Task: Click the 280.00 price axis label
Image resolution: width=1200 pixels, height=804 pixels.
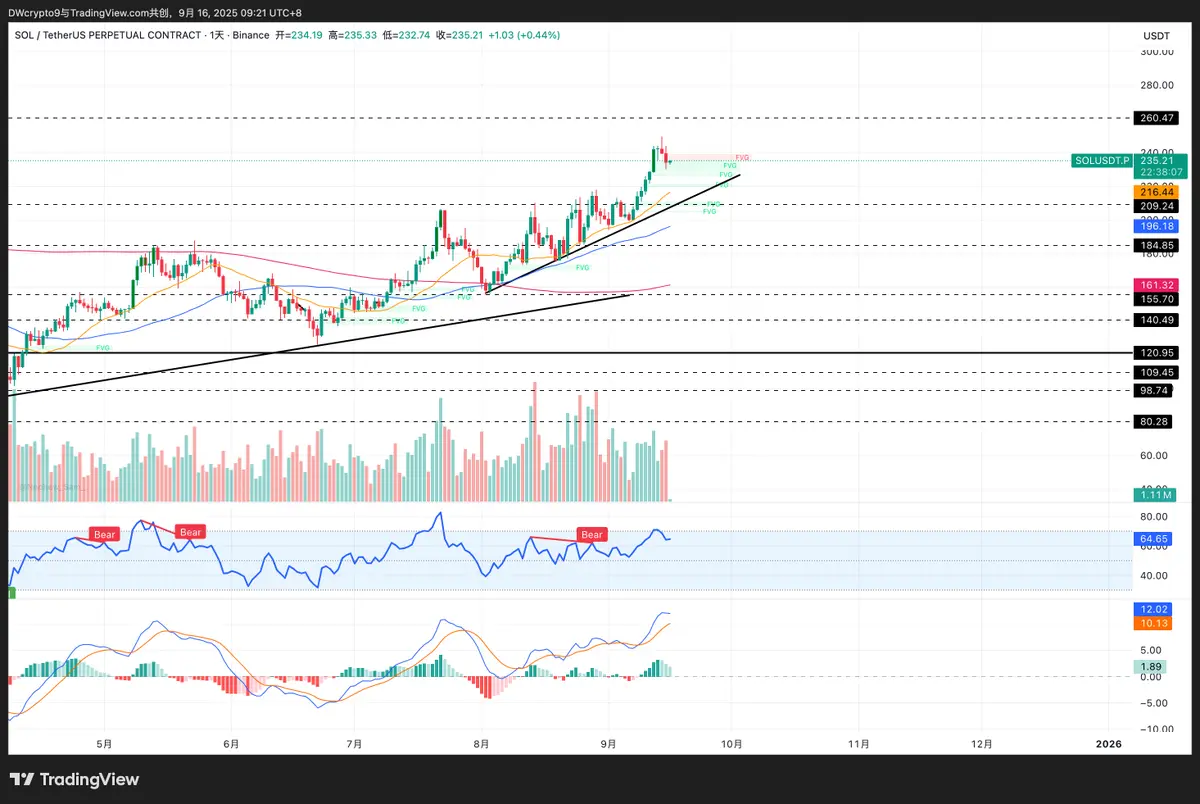Action: point(1157,85)
